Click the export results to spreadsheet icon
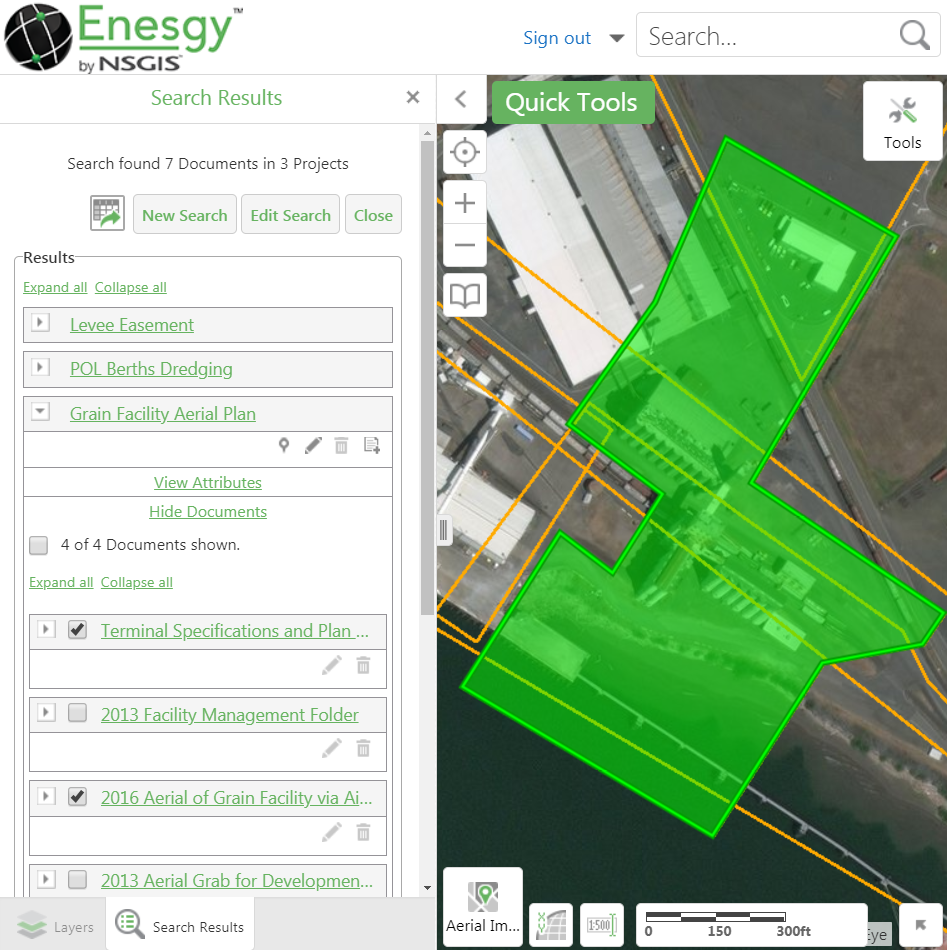Screen dimensions: 947x950 coord(107,213)
